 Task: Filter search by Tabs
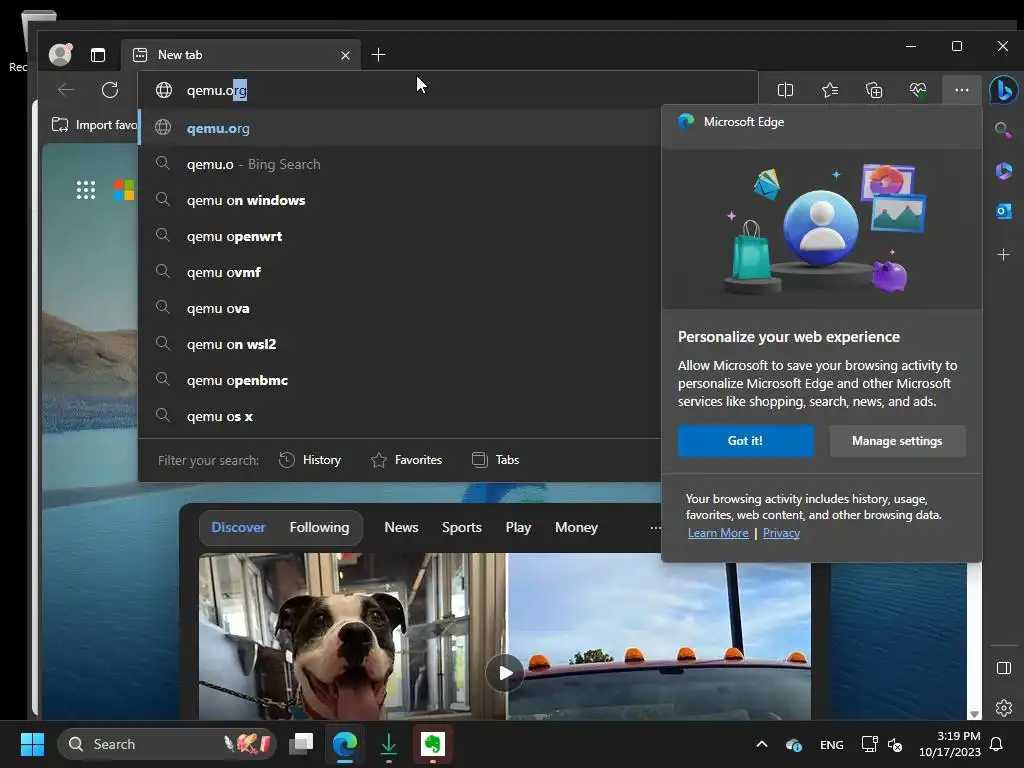[496, 460]
